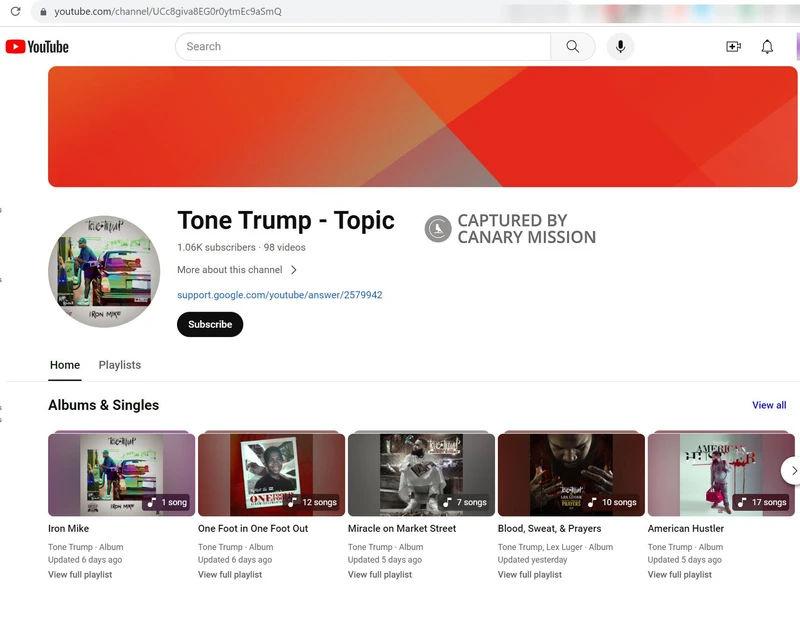The height and width of the screenshot is (633, 800).
Task: Click Tone Trump, Lex Luger artist text
Action: tap(540, 547)
